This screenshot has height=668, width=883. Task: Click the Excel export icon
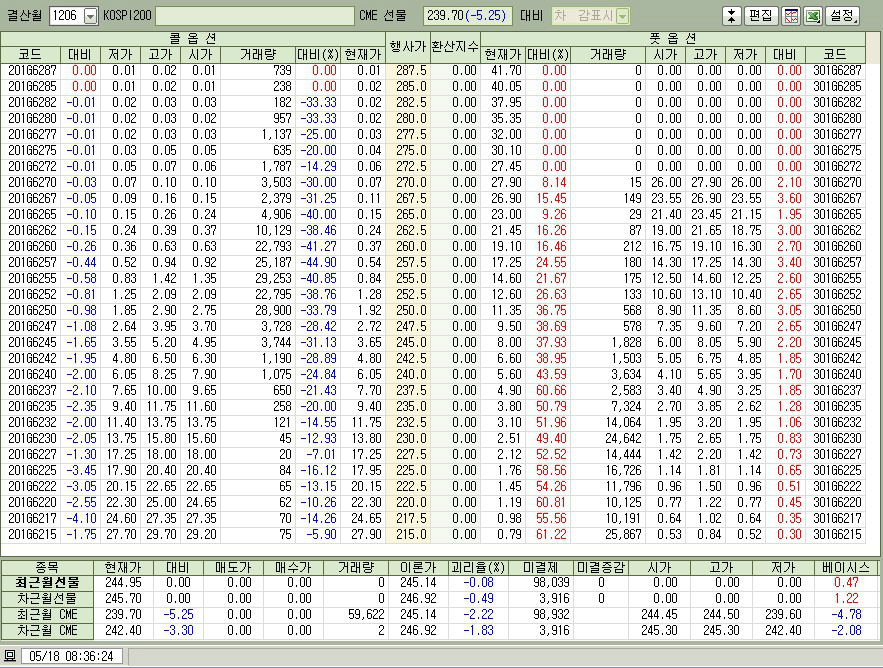click(811, 16)
